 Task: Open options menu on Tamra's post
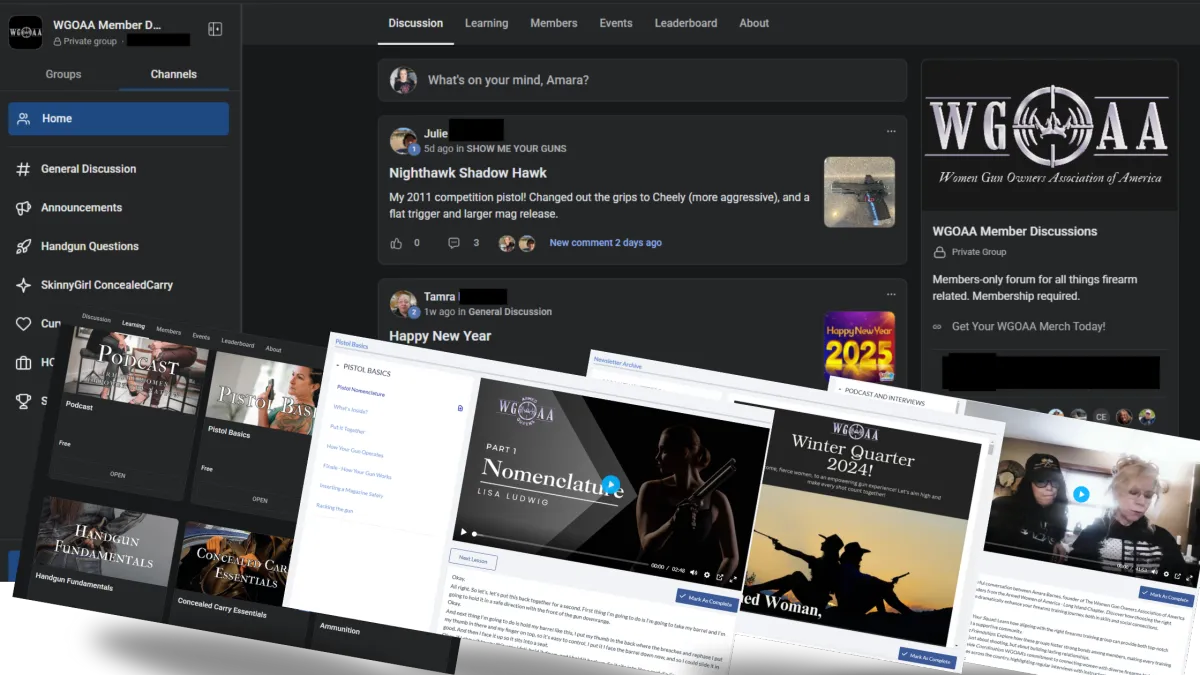[x=891, y=294]
